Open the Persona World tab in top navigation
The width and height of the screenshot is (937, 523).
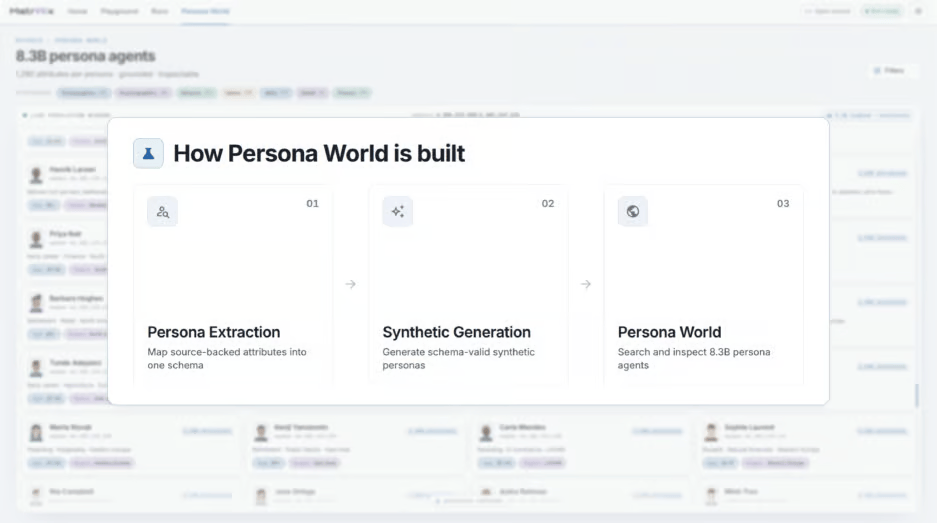pyautogui.click(x=205, y=11)
